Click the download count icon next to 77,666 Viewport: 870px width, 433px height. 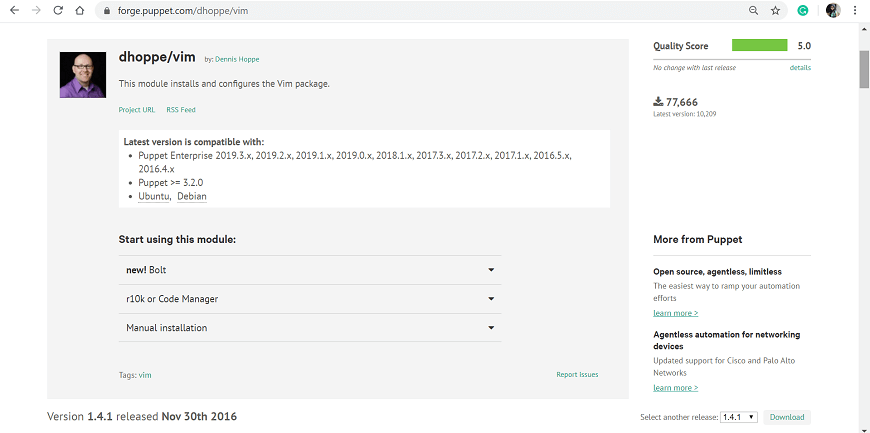[x=659, y=102]
